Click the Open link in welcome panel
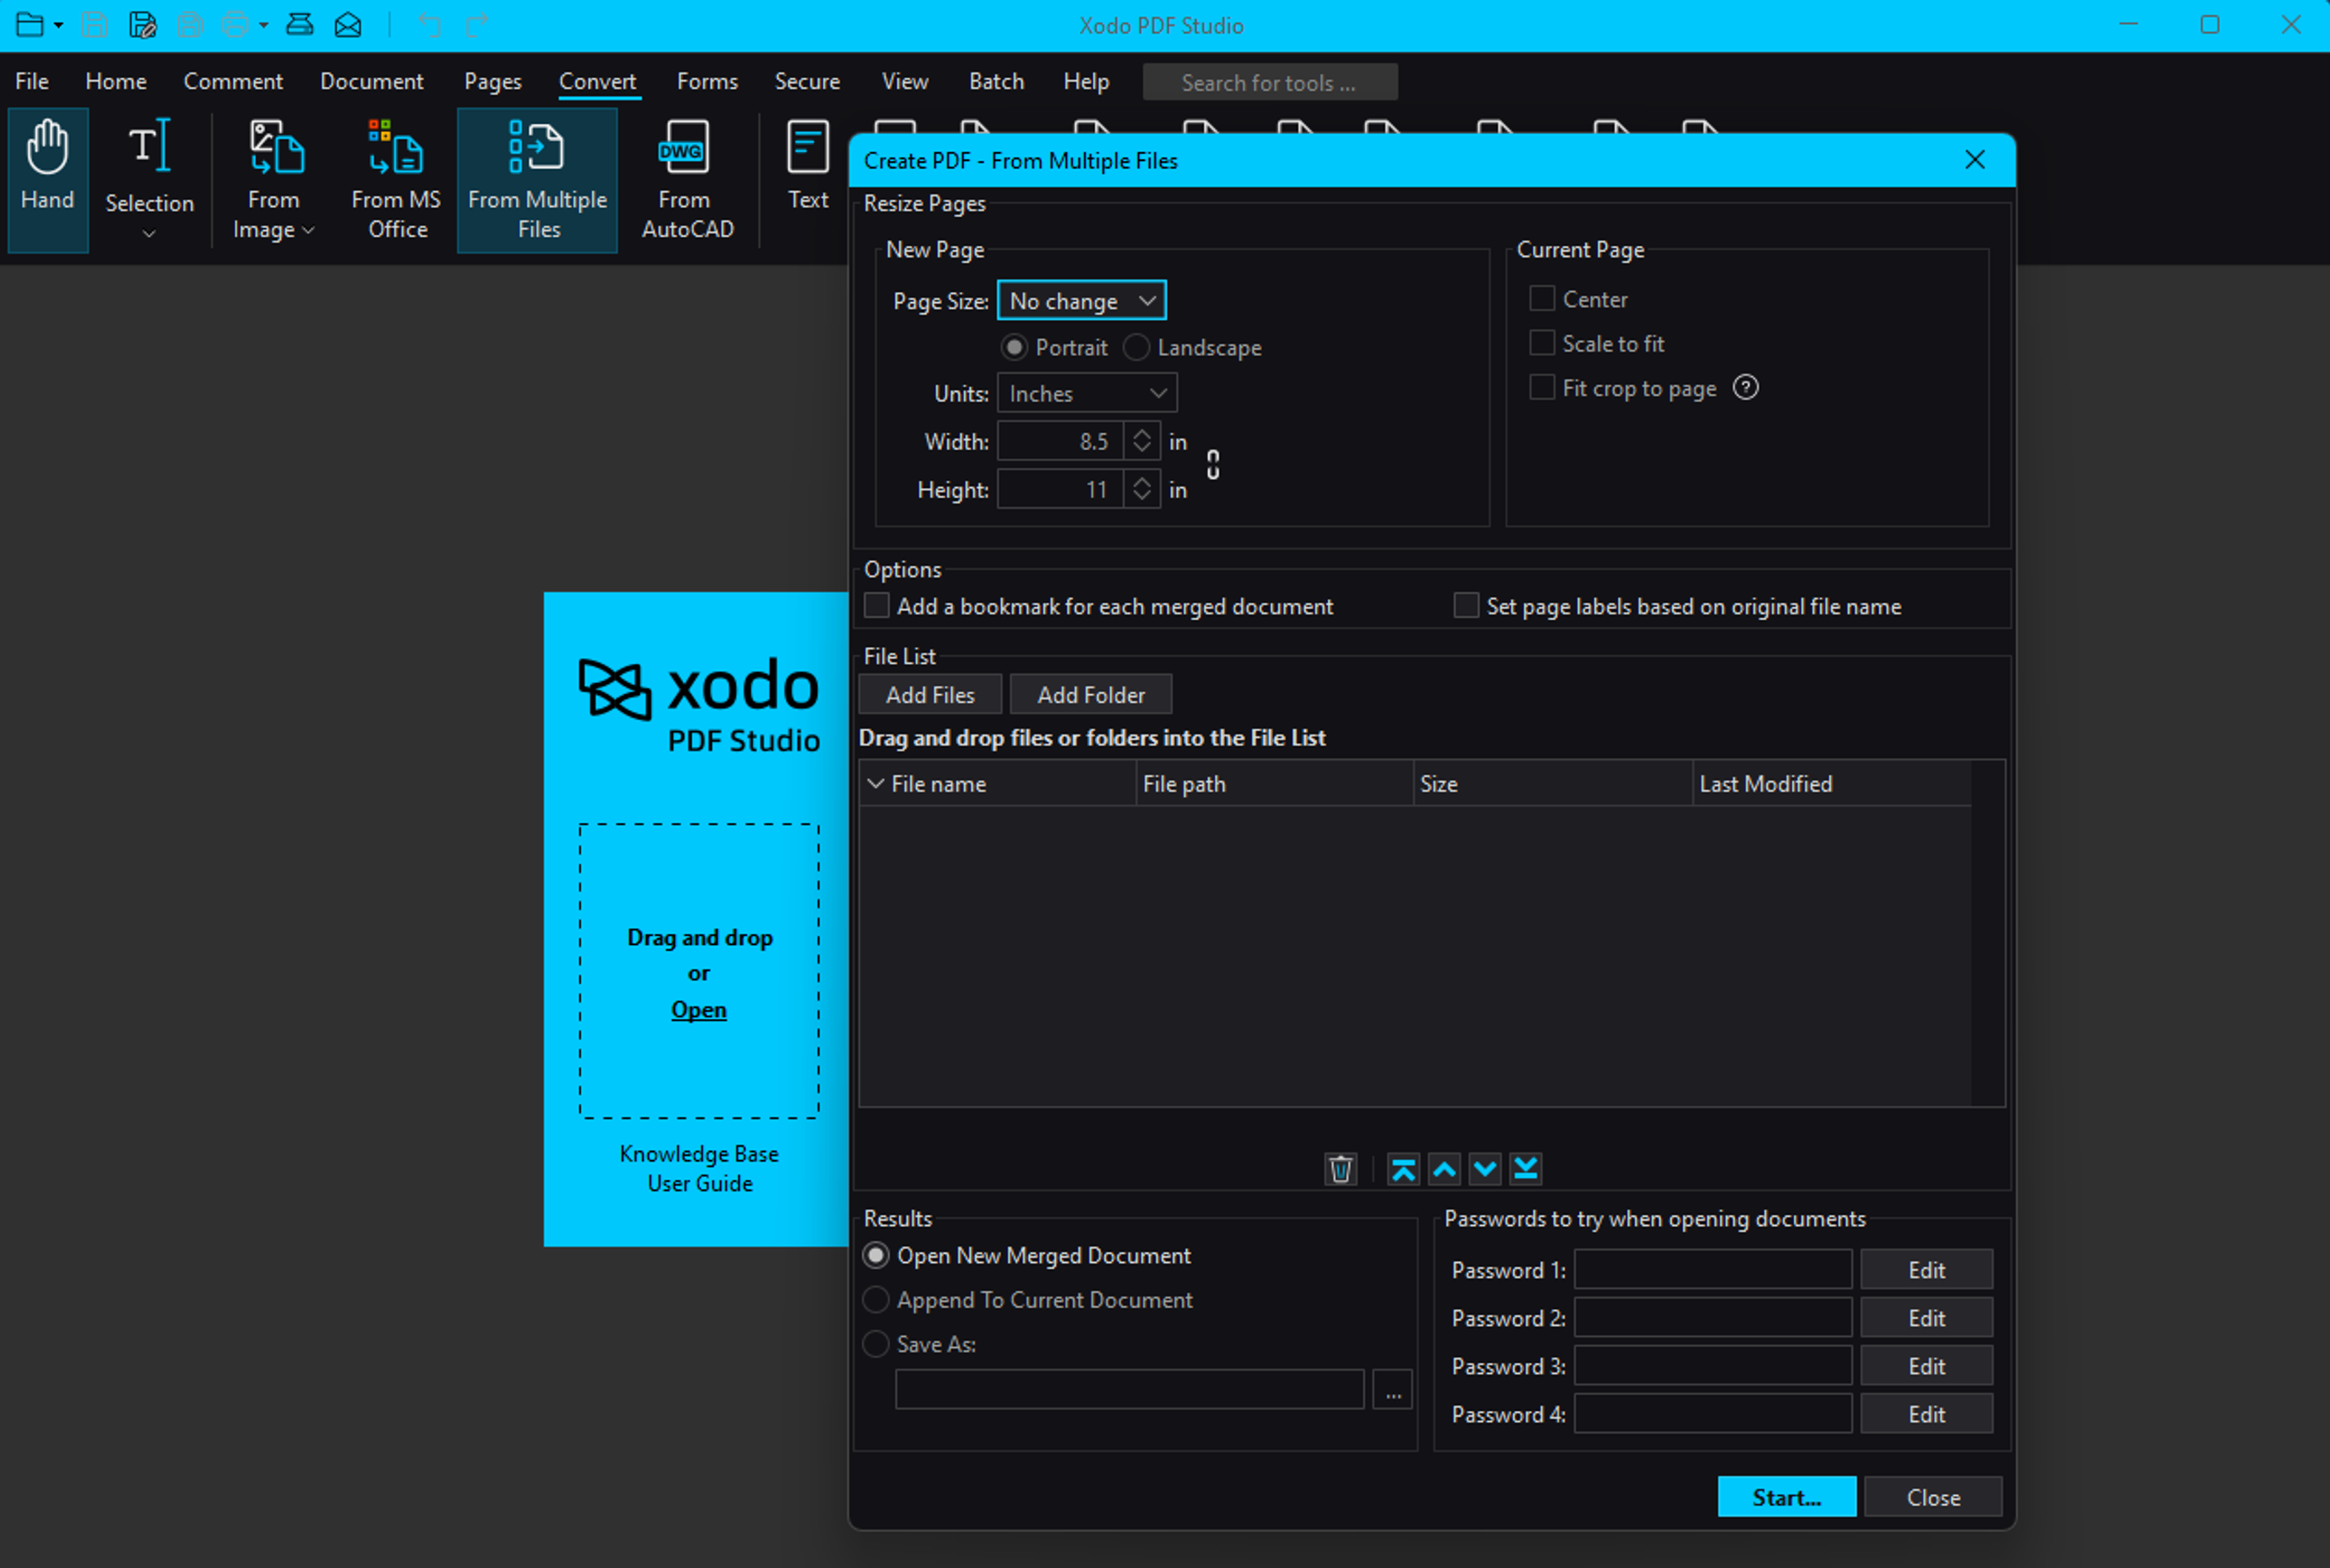This screenshot has width=2330, height=1568. click(699, 1009)
